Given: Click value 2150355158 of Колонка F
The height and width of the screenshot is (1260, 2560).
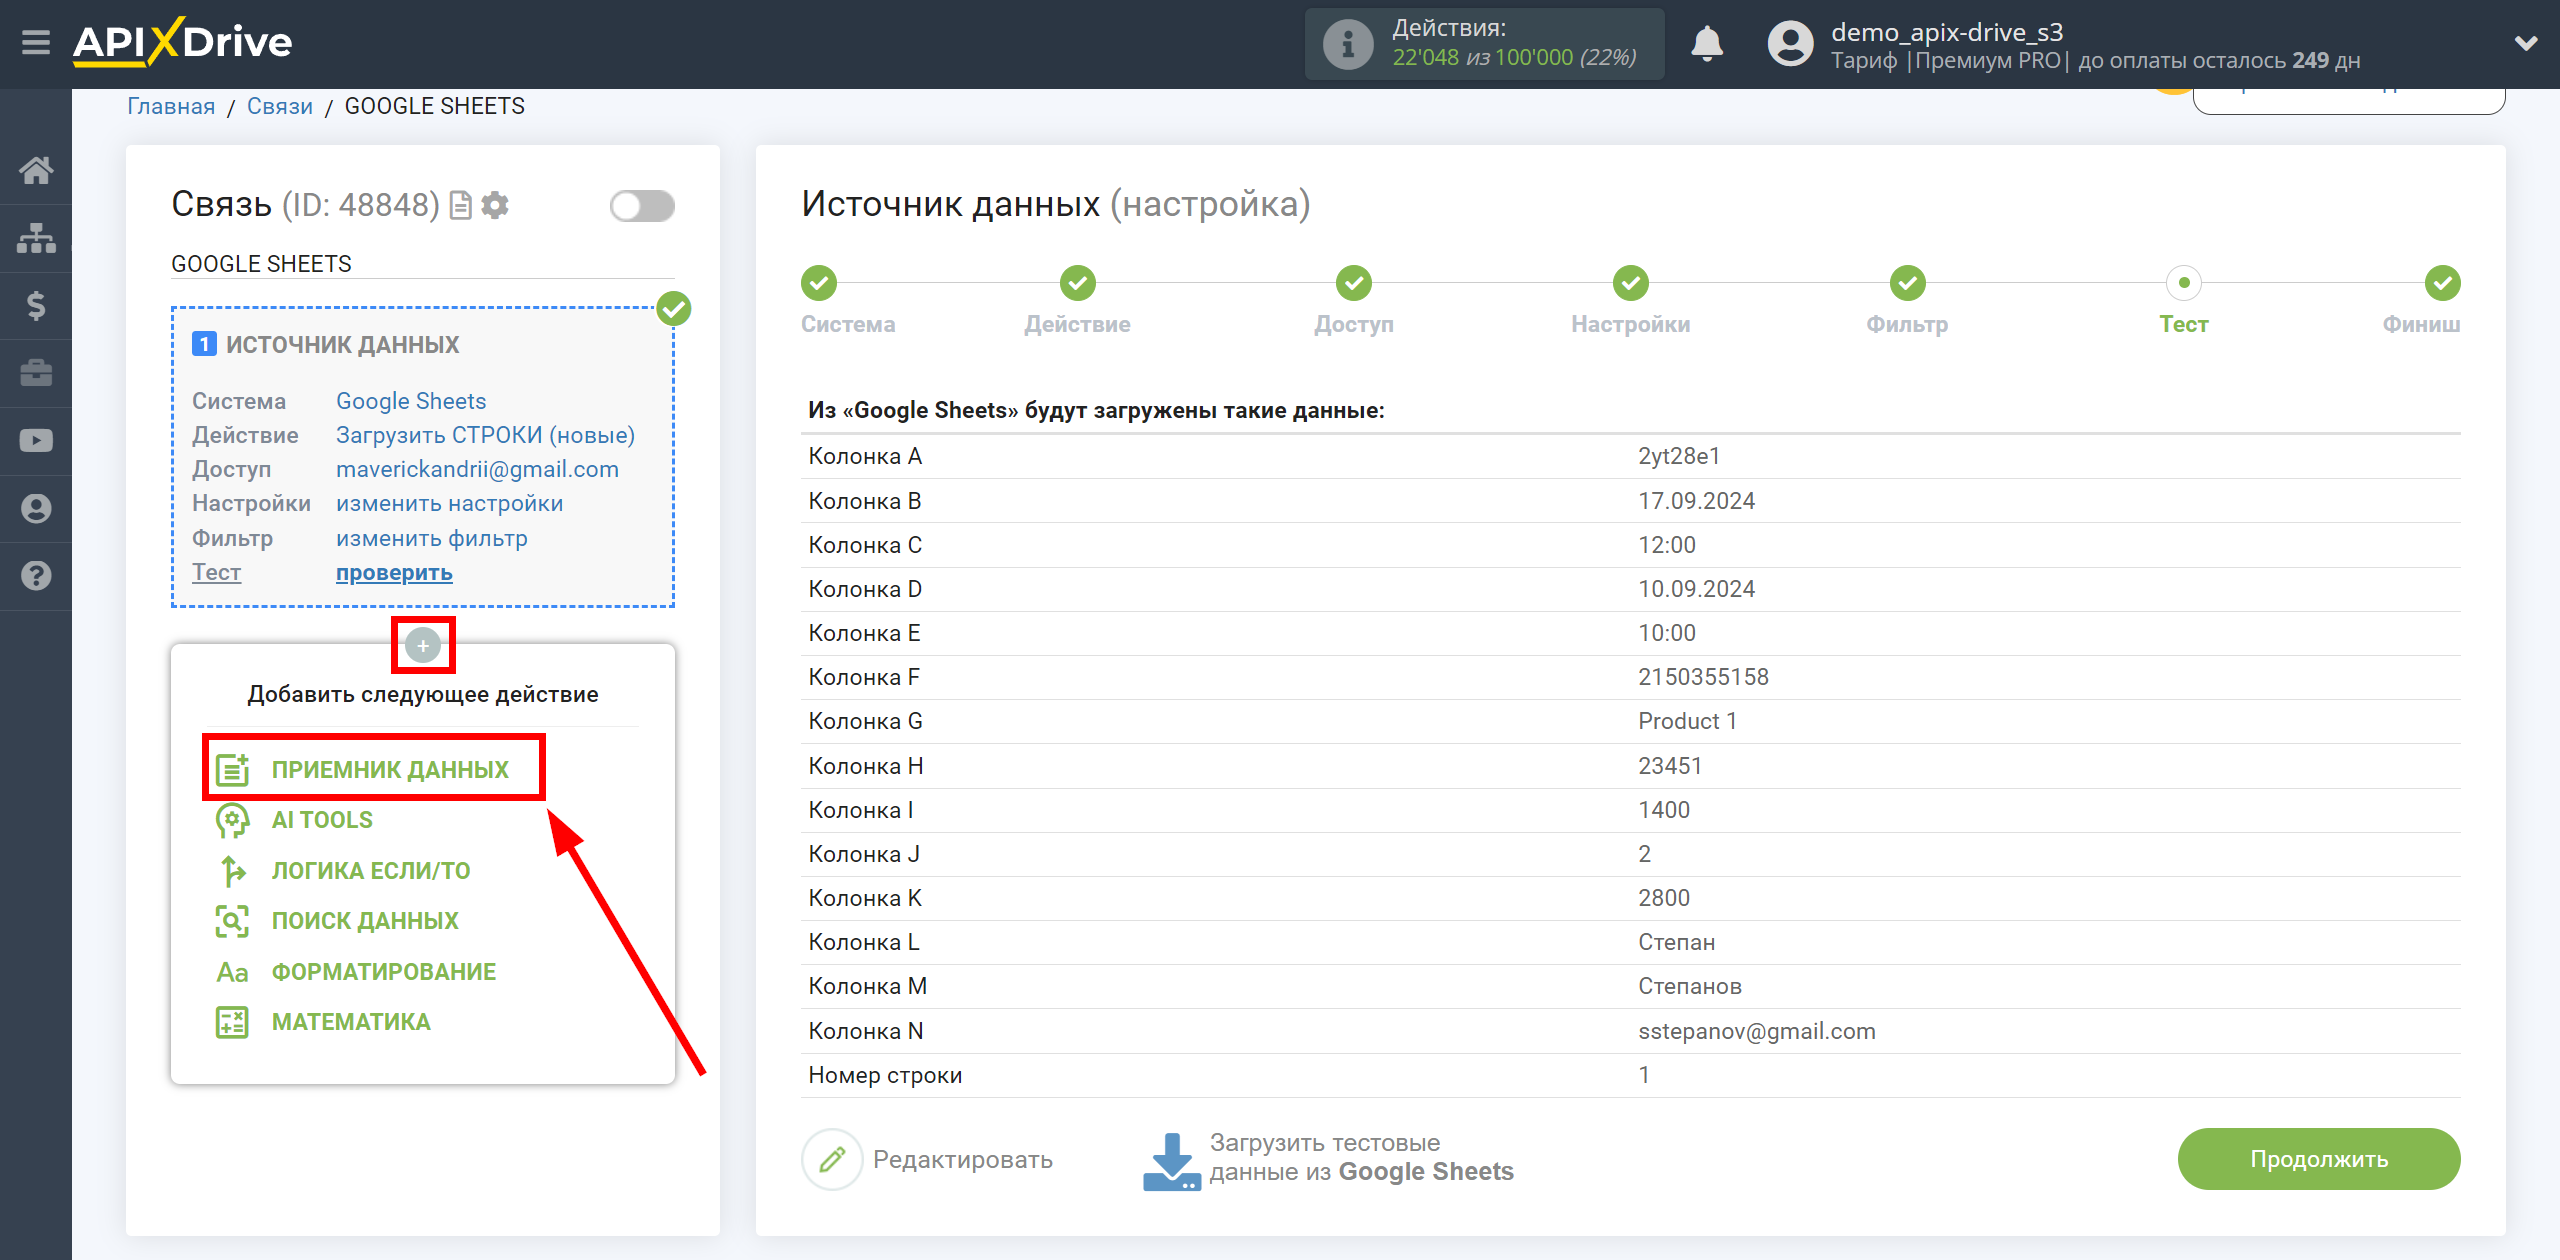Looking at the screenshot, I should pos(1703,677).
